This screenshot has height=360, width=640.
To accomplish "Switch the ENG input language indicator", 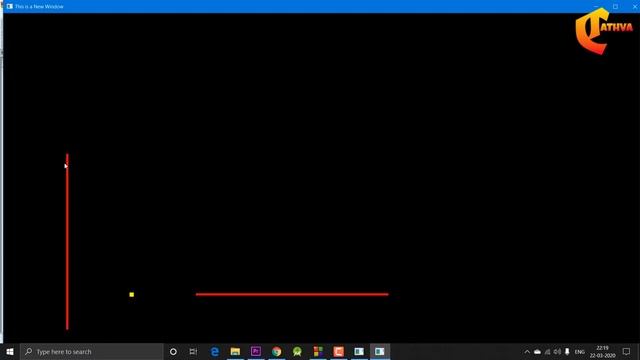I will pos(580,352).
